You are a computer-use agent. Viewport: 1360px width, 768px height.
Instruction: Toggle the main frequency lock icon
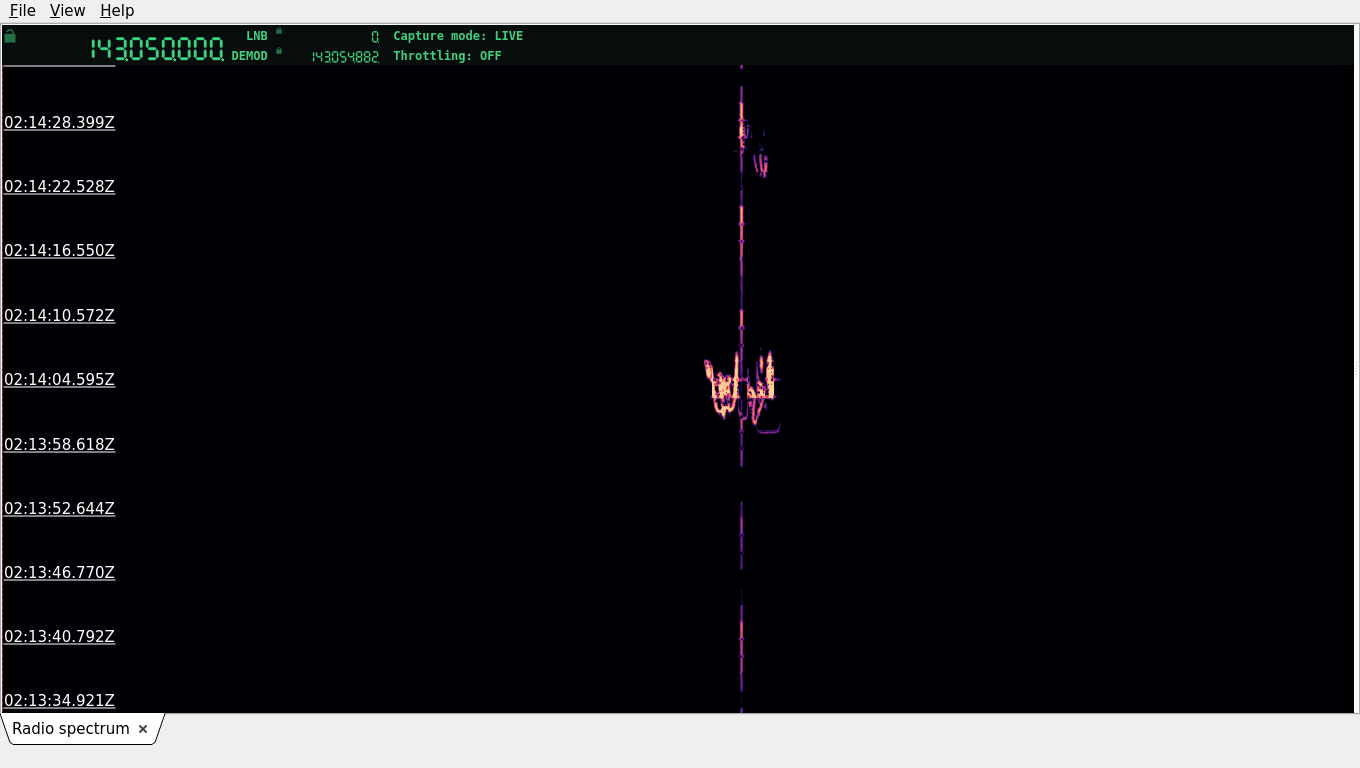tap(10, 36)
